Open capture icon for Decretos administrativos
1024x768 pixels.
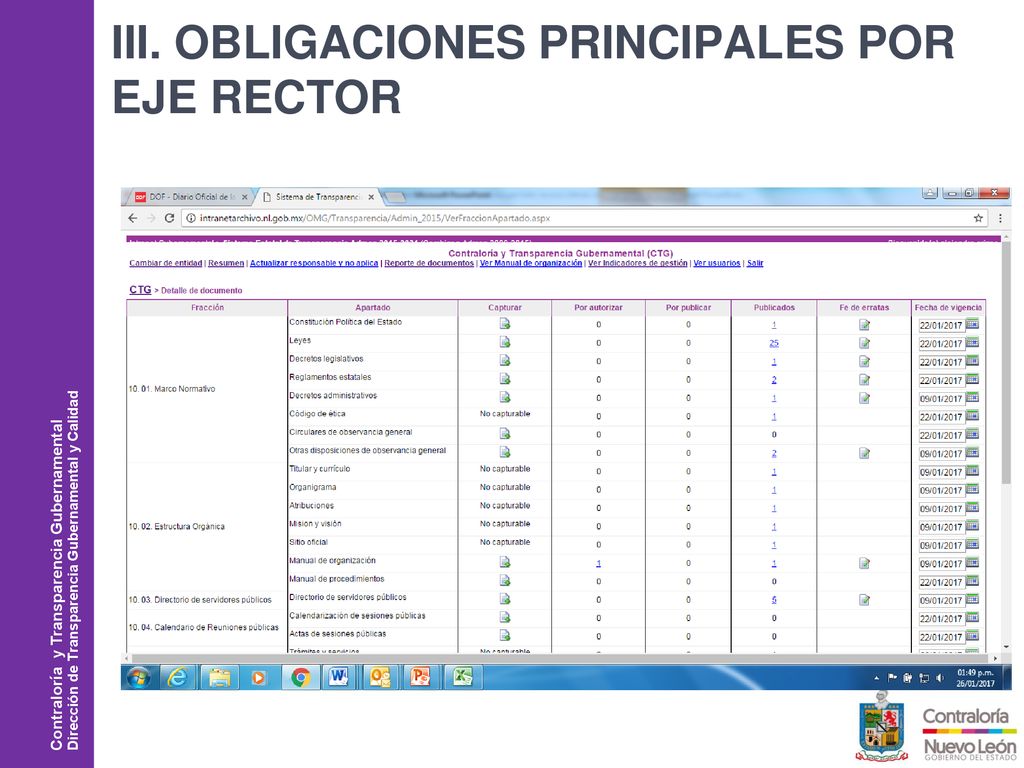(x=504, y=396)
